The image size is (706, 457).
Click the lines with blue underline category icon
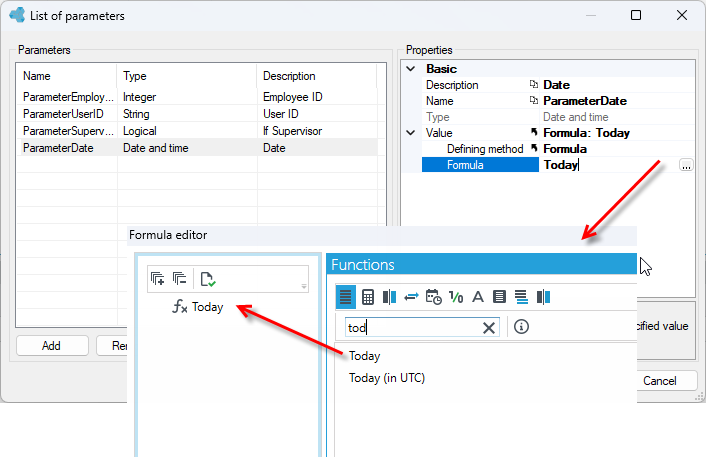click(521, 297)
